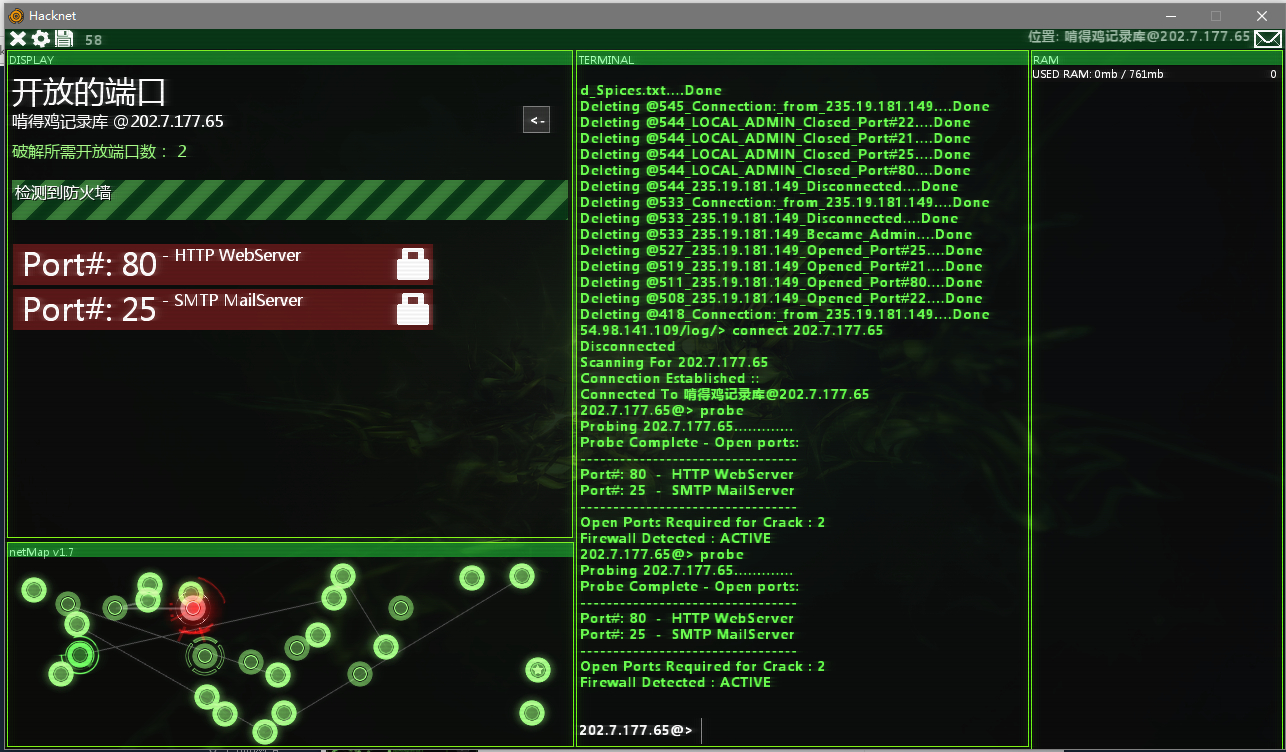Click the lock icon on Port 80
The image size is (1286, 752).
(413, 264)
